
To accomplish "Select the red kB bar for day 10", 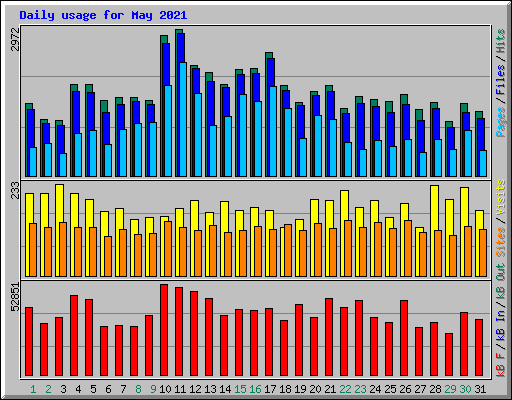I will click(164, 330).
